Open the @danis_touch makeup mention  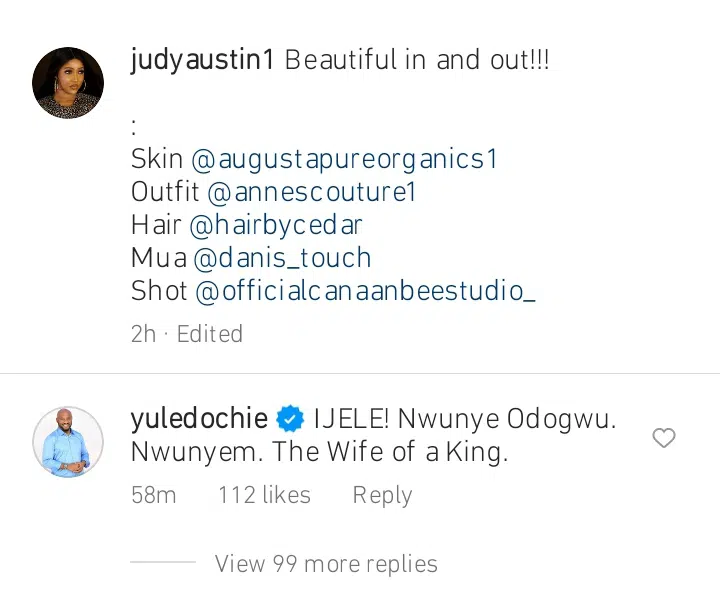pyautogui.click(x=282, y=258)
